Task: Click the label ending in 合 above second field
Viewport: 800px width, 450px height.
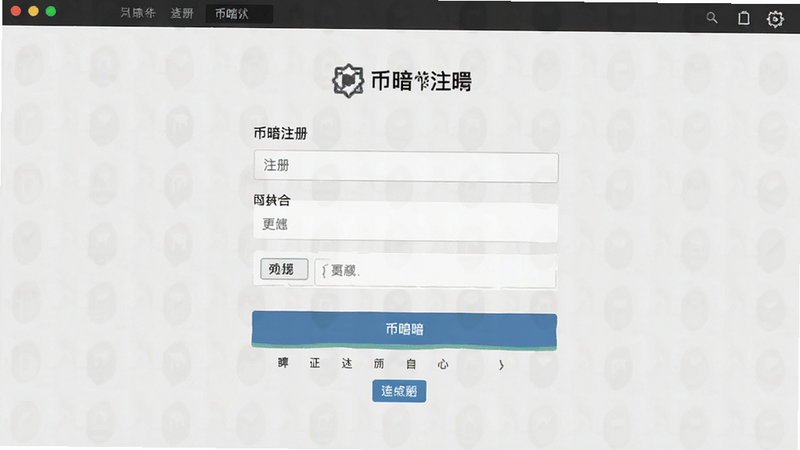Action: pos(272,200)
